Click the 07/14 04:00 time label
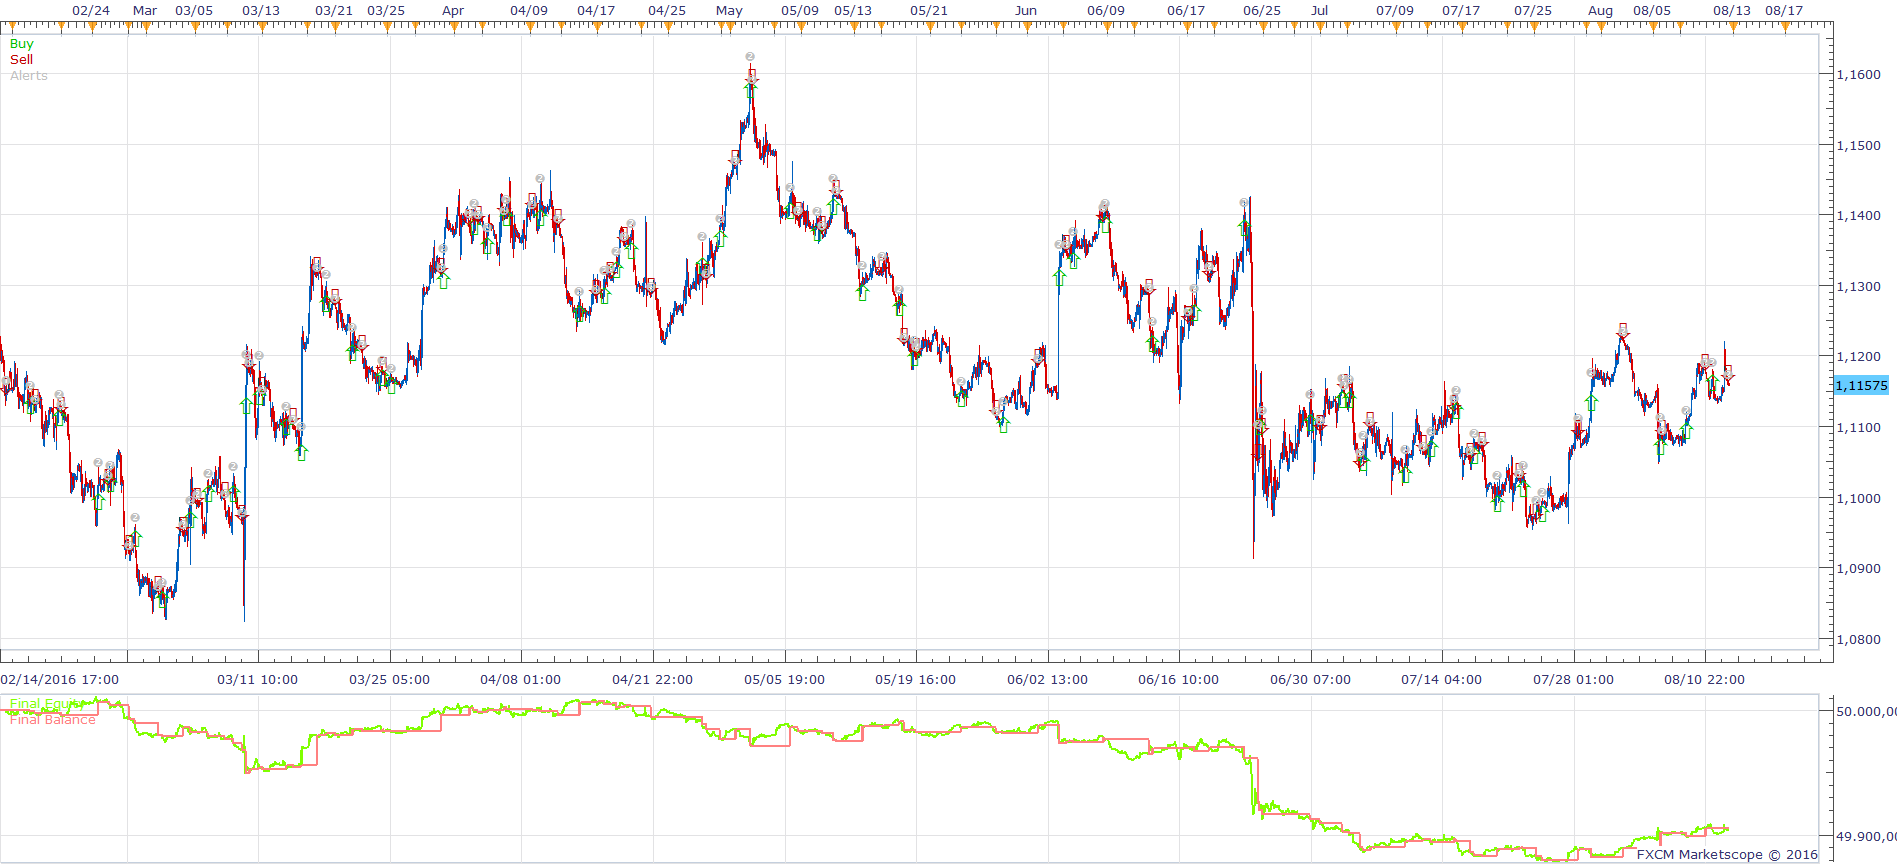This screenshot has height=864, width=1899. (x=1441, y=680)
